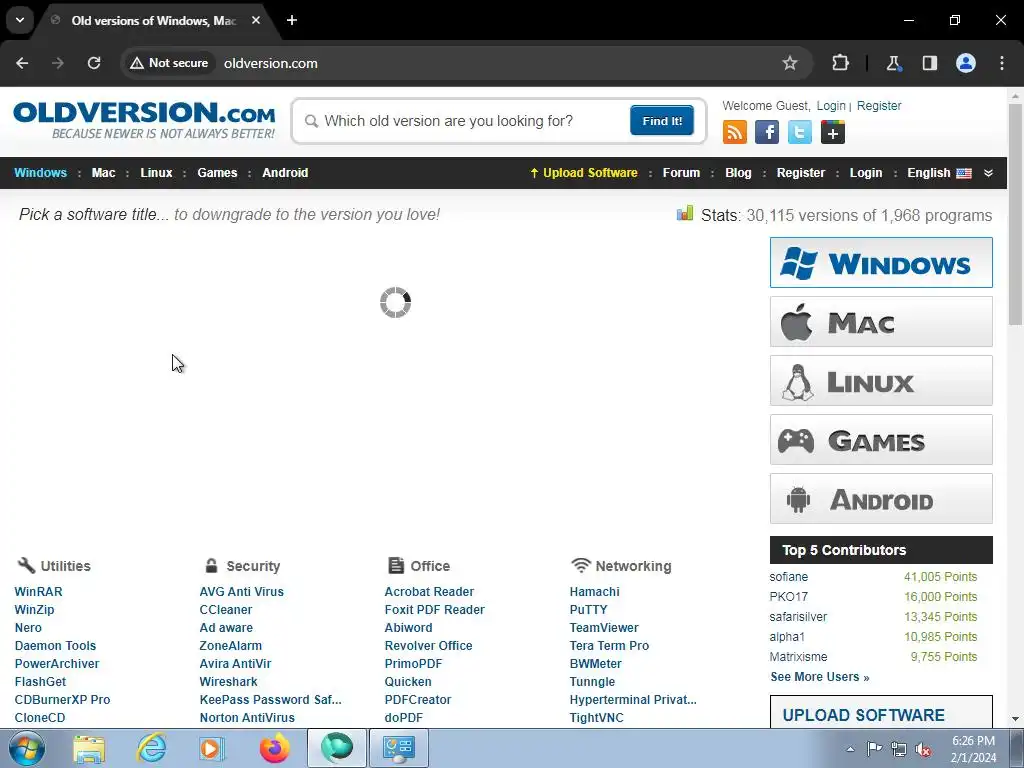This screenshot has width=1024, height=768.
Task: Open the browser Extensions puzzle icon
Action: pyautogui.click(x=840, y=63)
